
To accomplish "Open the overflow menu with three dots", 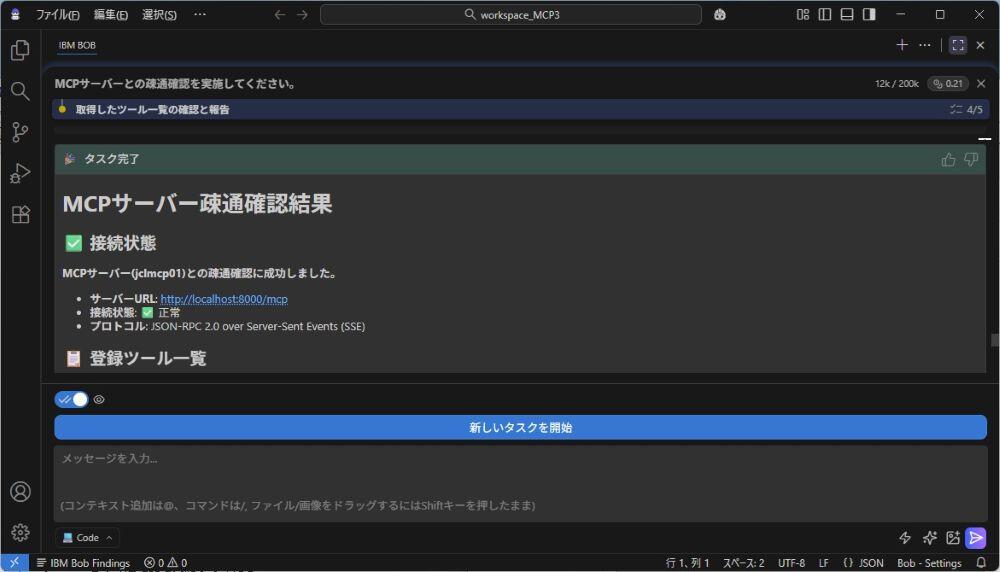I will [200, 14].
